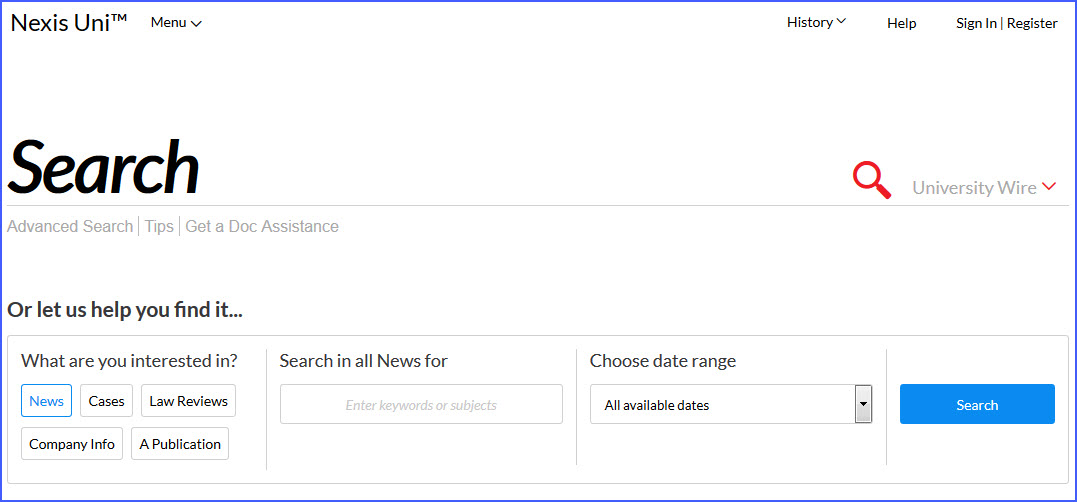Select the A Publication option
Viewport: 1077px width, 502px height.
[x=180, y=444]
